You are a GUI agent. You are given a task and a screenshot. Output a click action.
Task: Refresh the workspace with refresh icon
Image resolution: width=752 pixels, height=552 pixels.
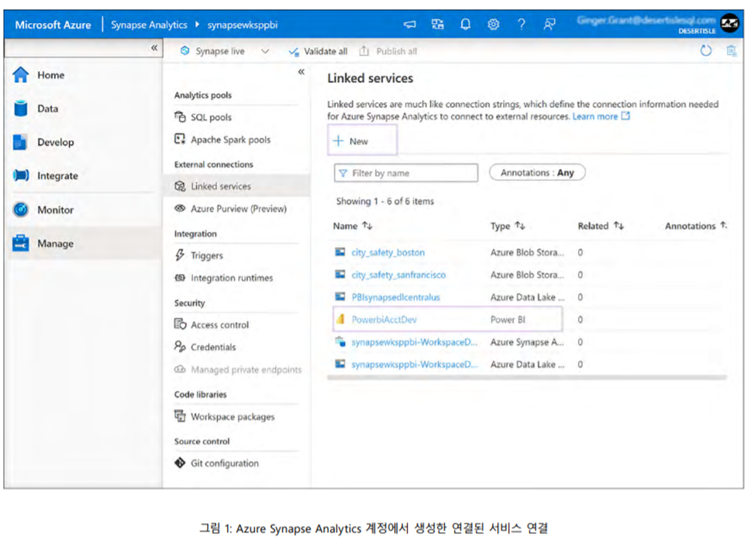click(x=706, y=50)
